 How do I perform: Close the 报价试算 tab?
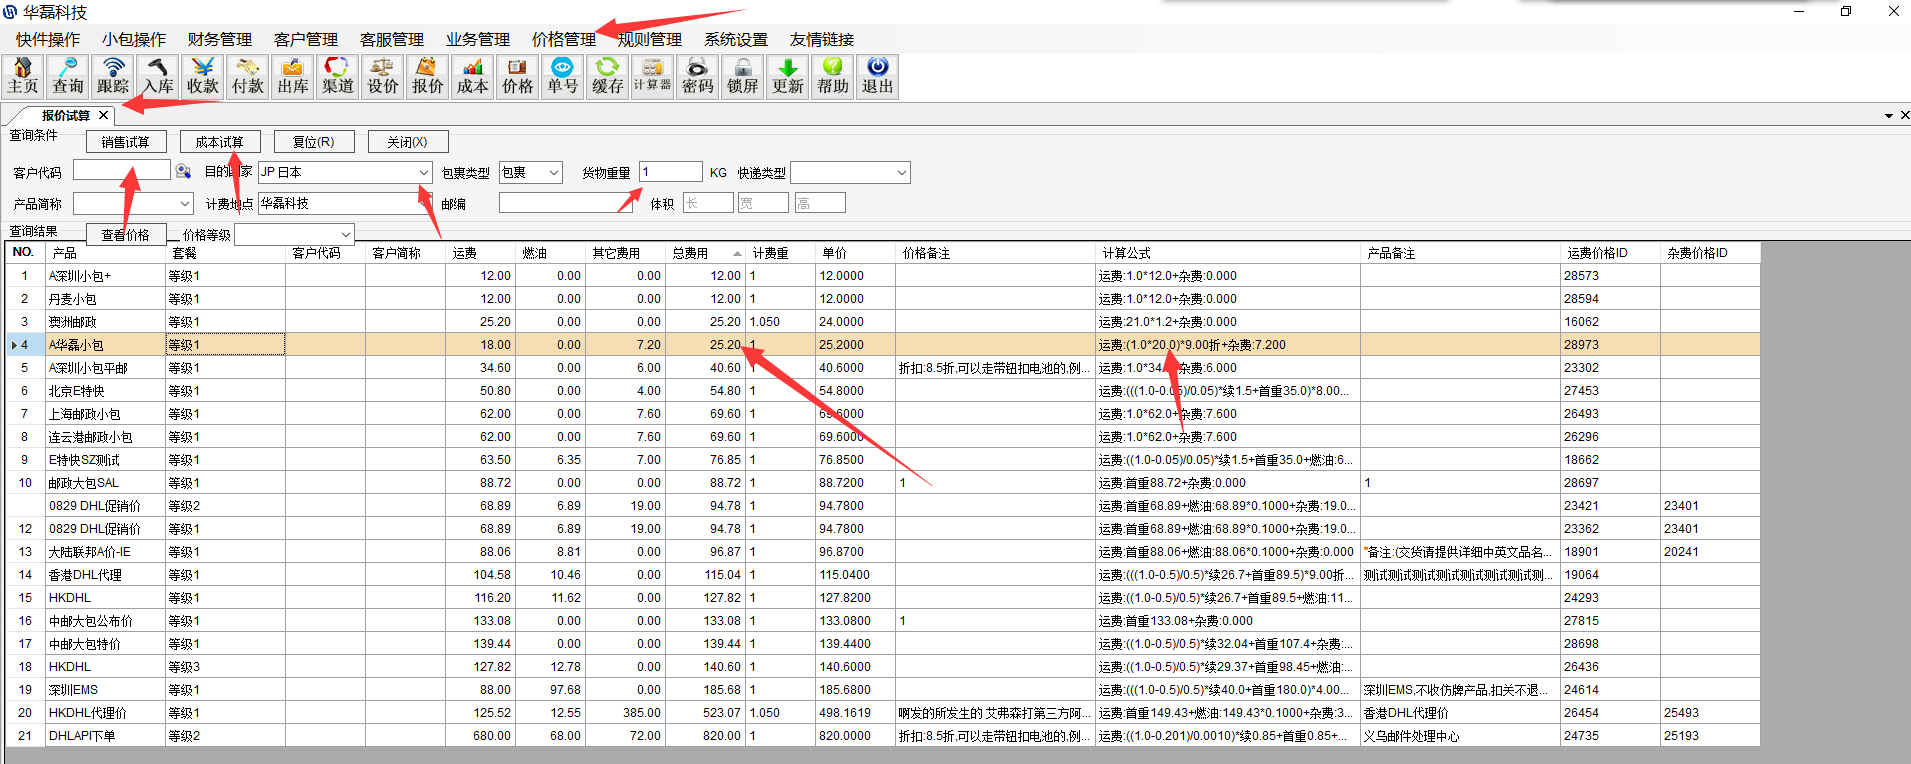click(x=103, y=115)
